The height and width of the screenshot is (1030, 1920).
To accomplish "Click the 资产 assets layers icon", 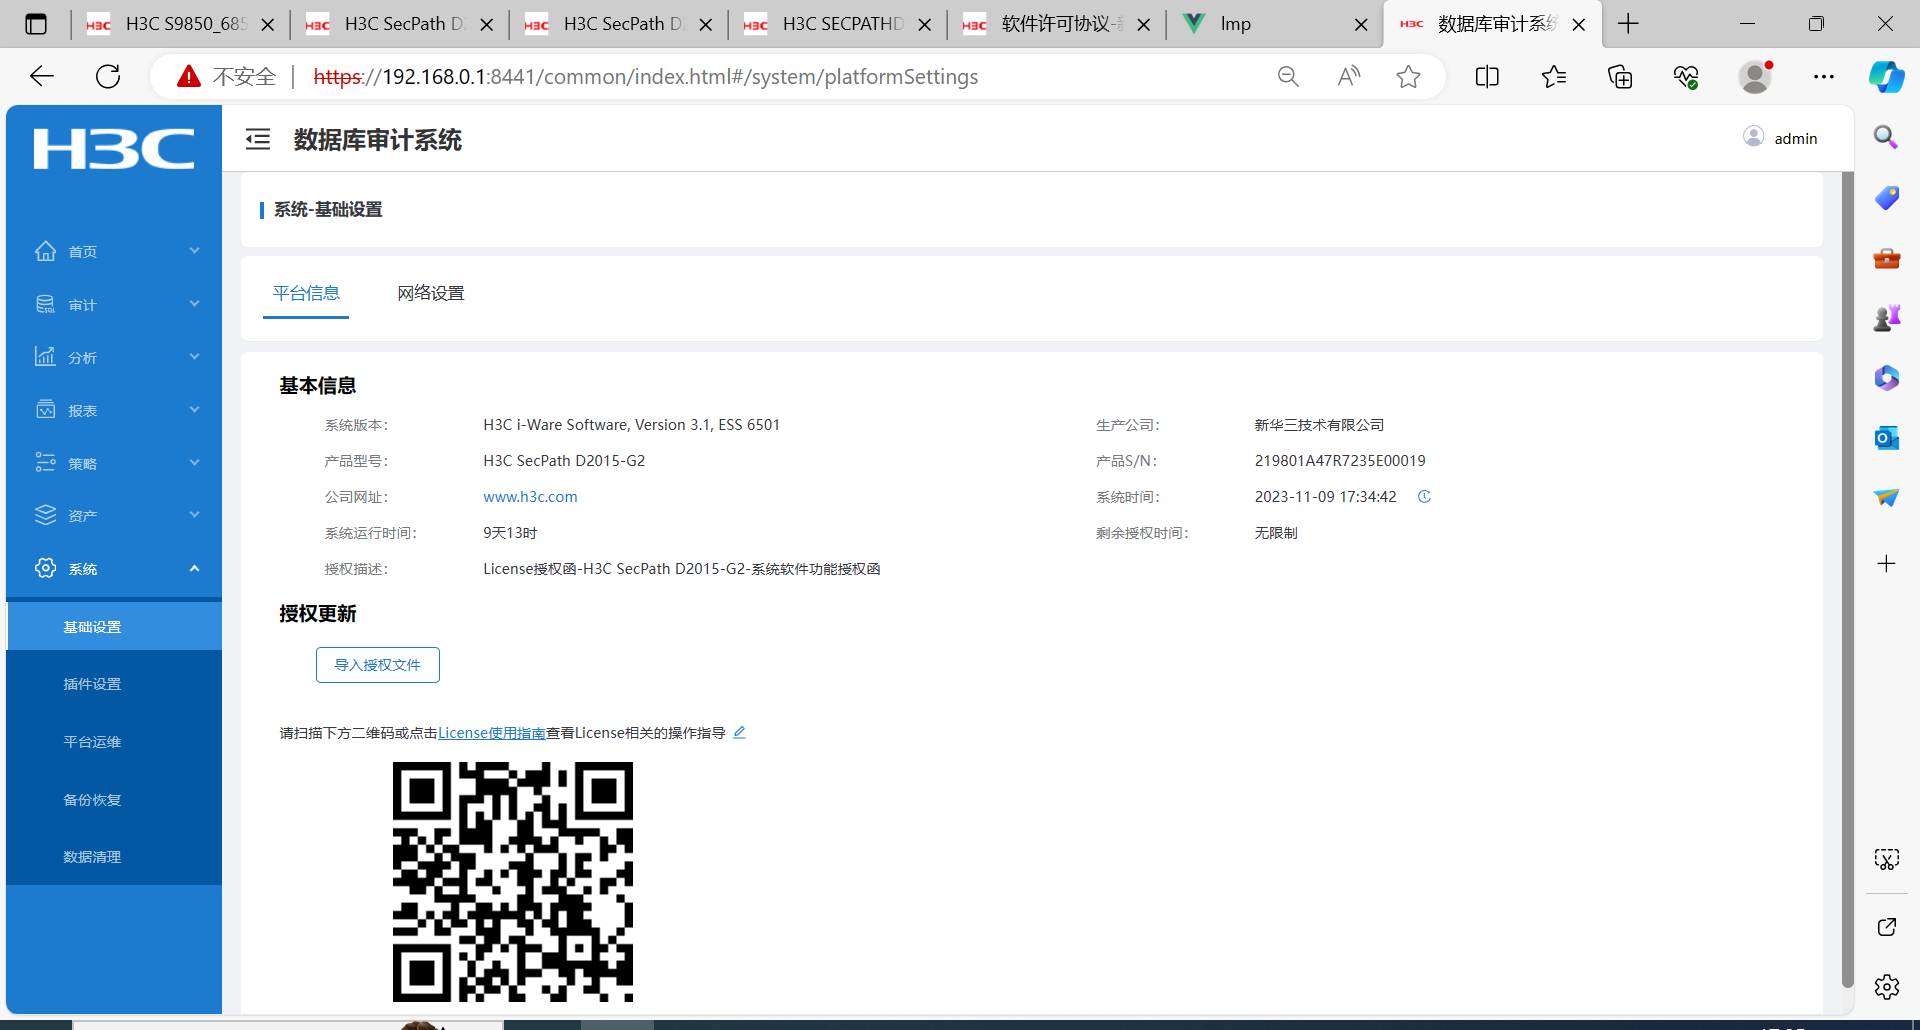I will (x=46, y=515).
